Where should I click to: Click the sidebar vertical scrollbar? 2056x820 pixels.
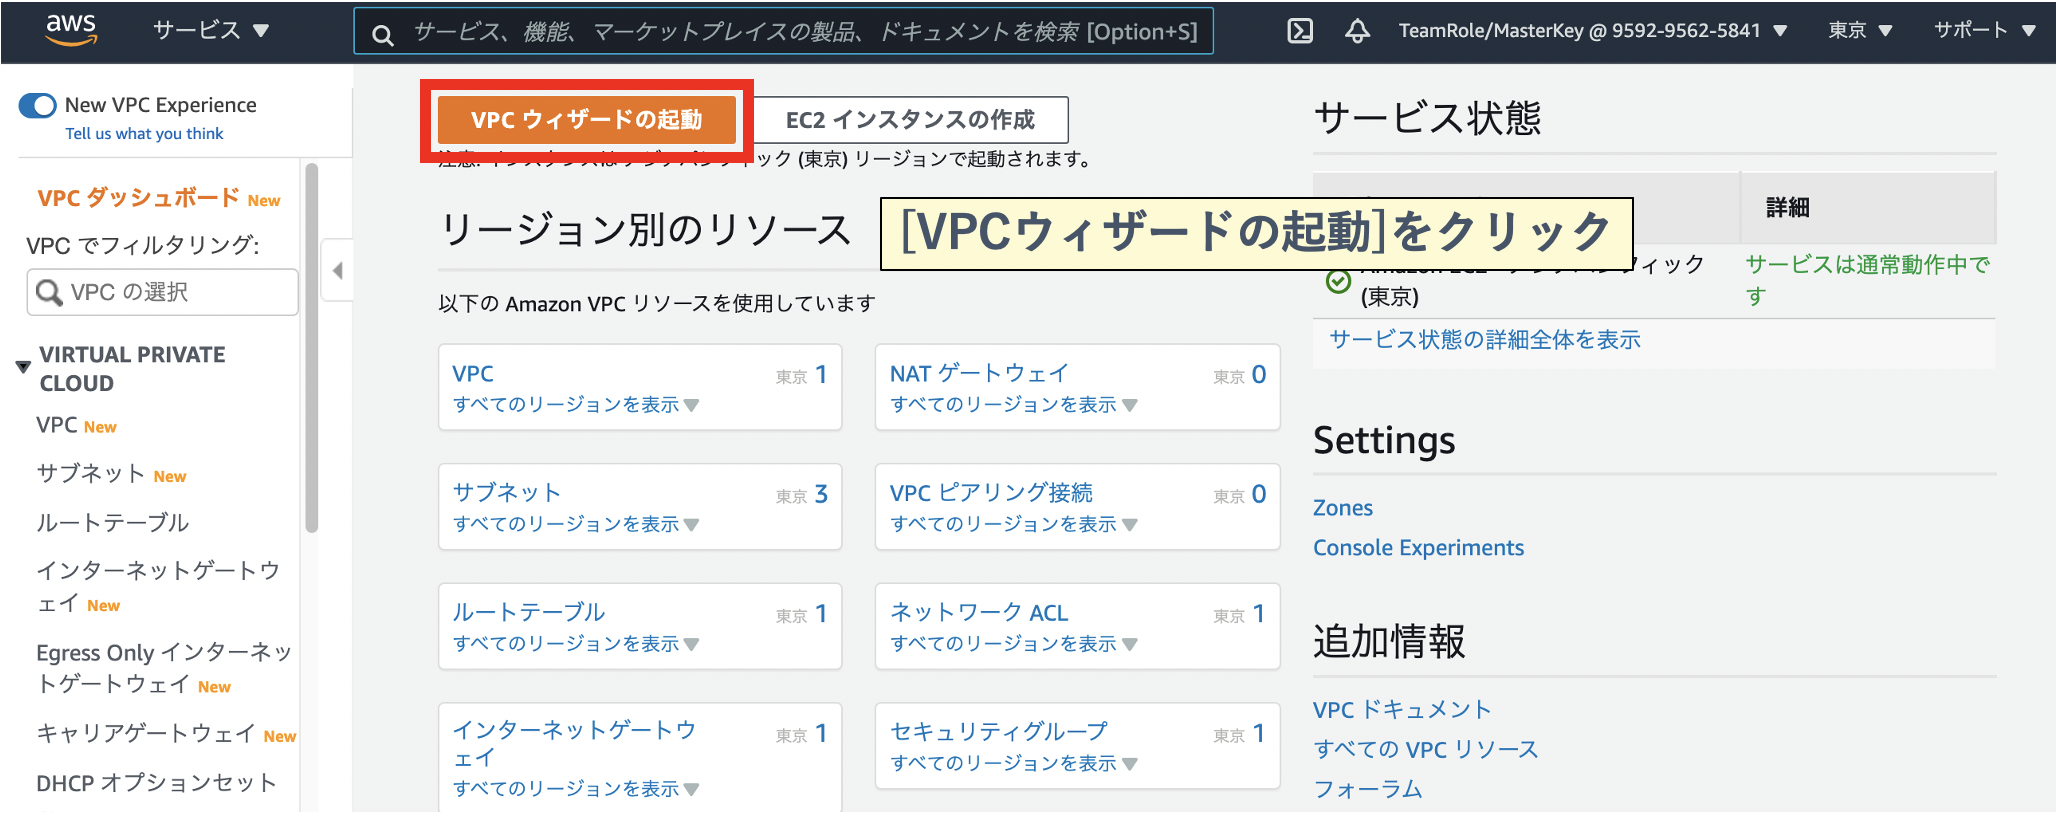click(x=311, y=348)
